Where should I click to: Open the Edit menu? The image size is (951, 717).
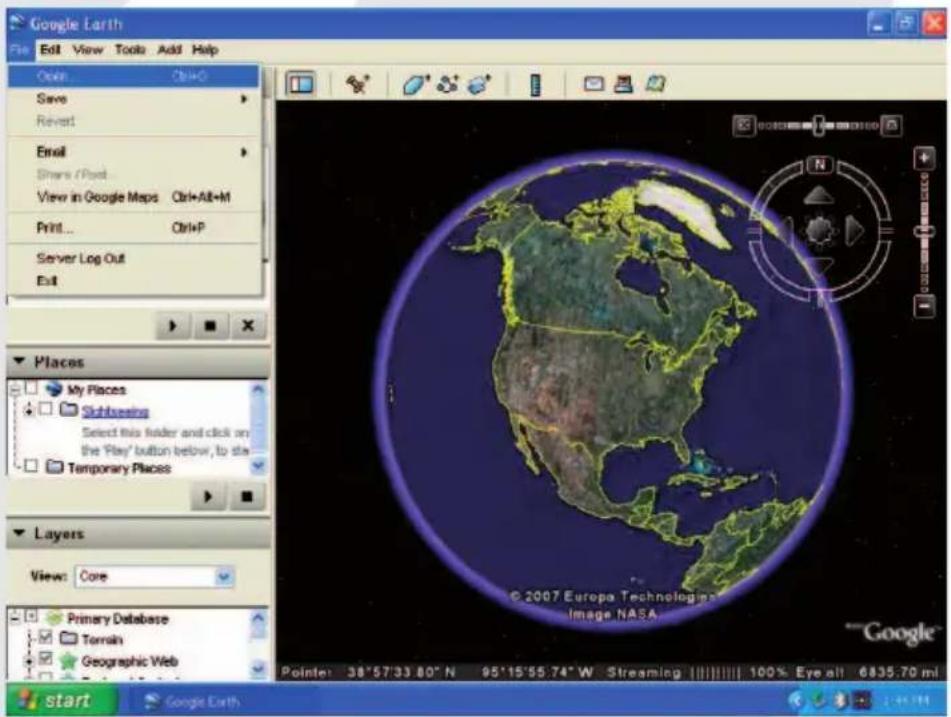click(x=50, y=50)
